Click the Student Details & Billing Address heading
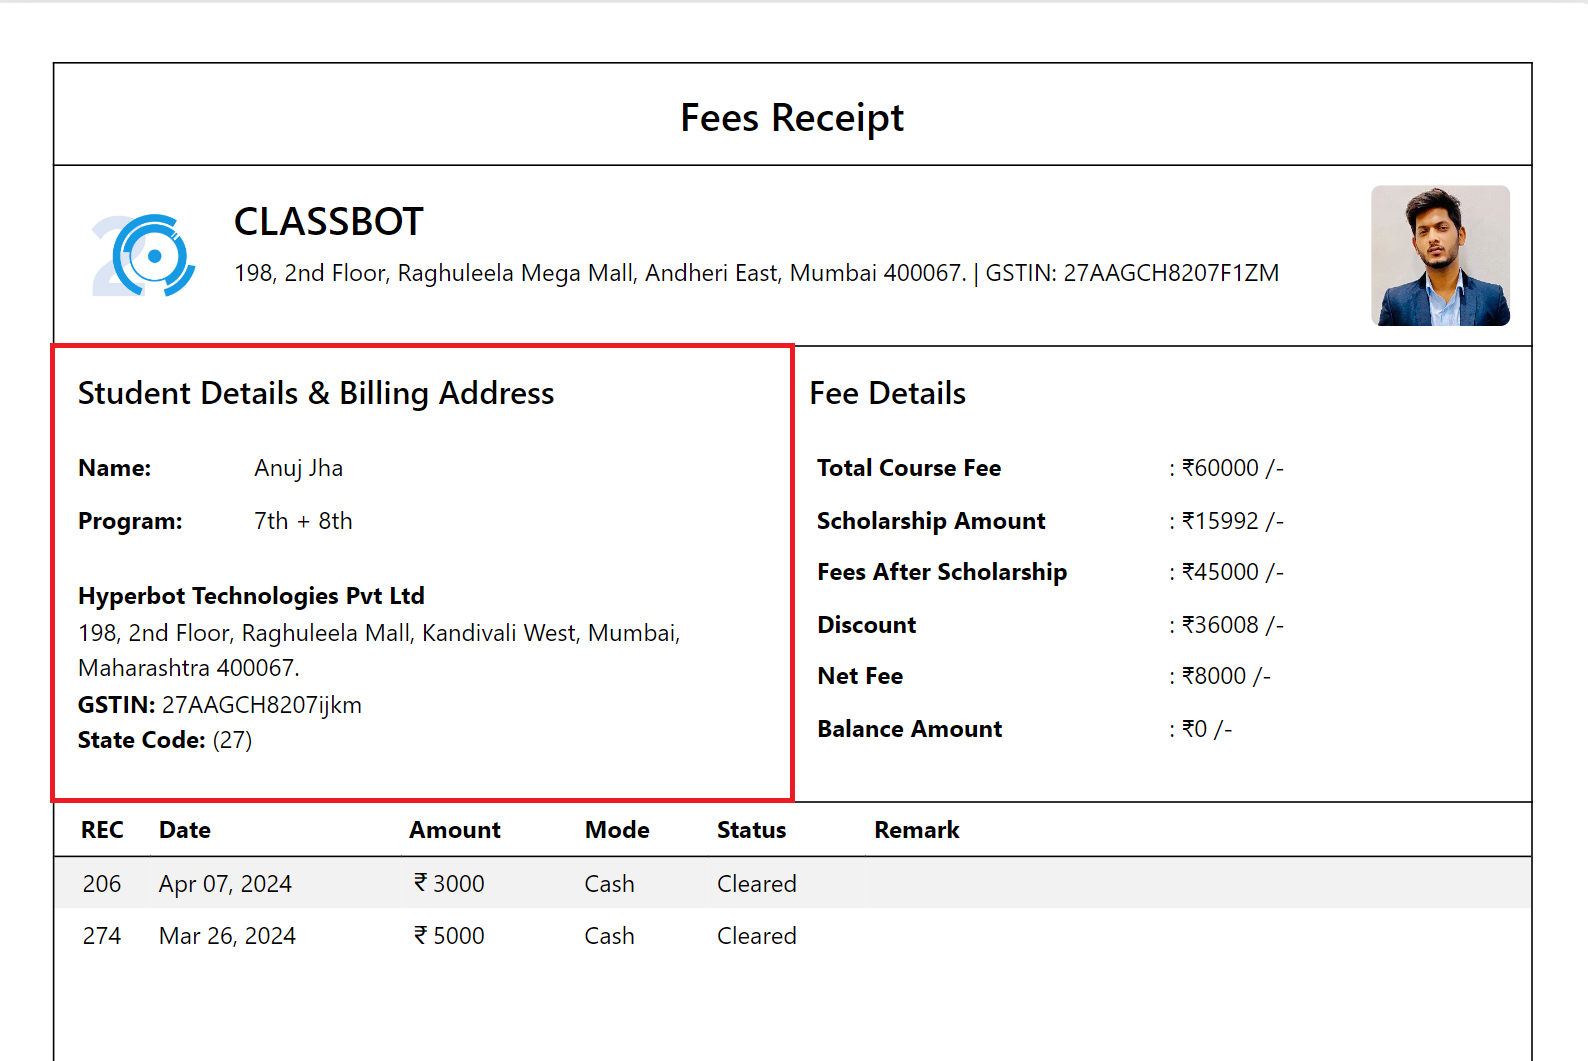The image size is (1588, 1061). [x=316, y=393]
